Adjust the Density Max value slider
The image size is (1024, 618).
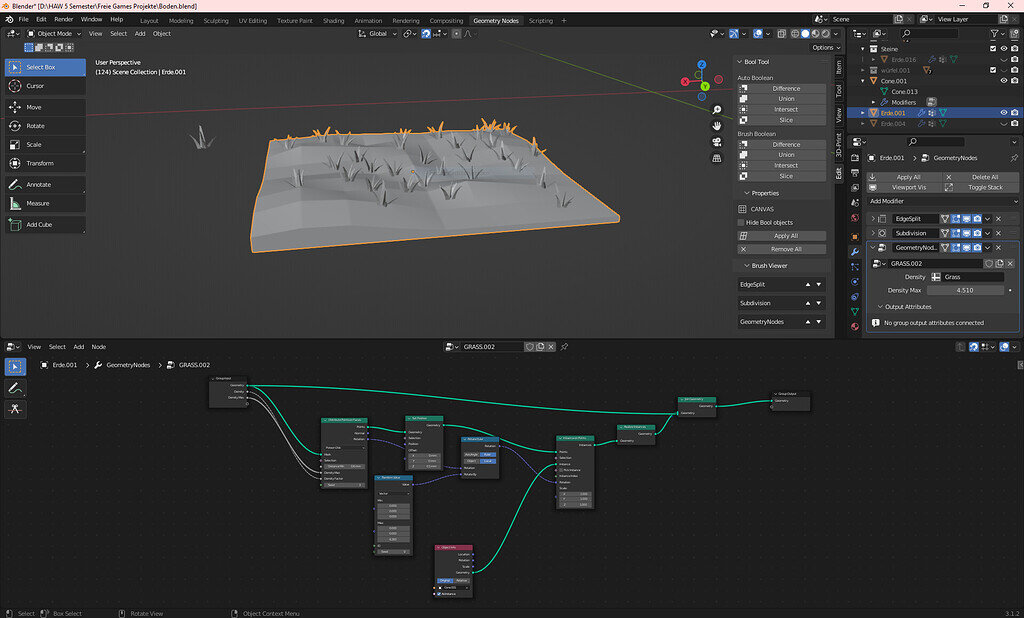(x=966, y=290)
